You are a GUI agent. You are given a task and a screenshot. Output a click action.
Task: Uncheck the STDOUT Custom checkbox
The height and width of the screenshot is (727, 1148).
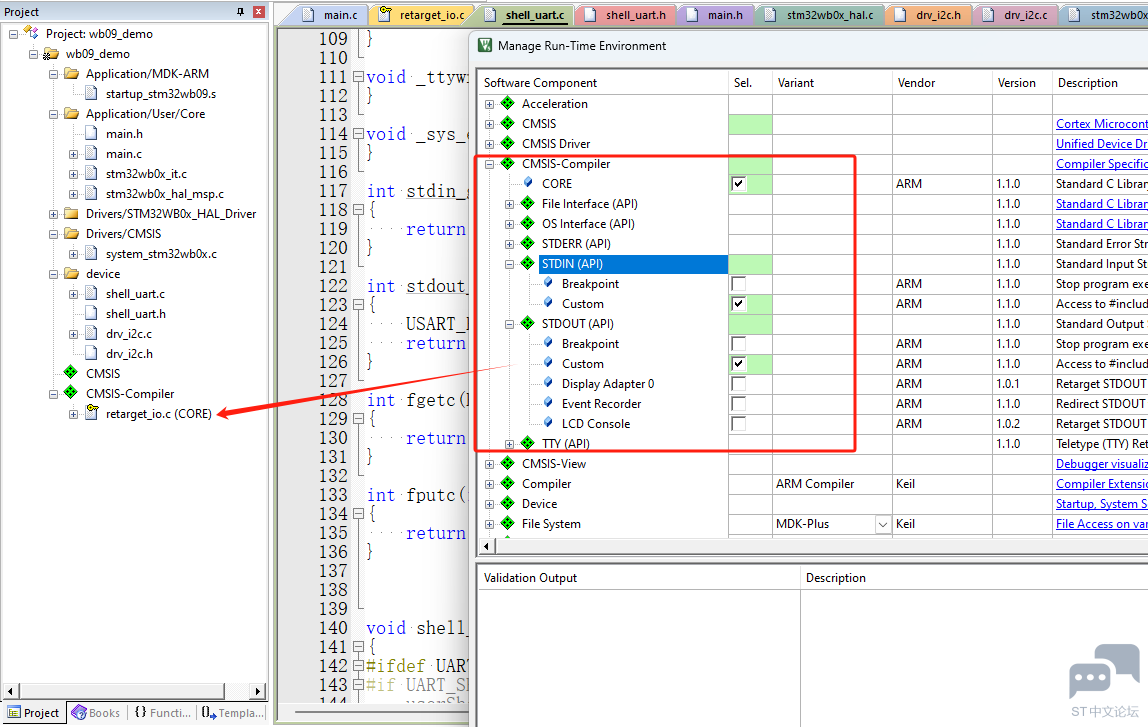[739, 364]
